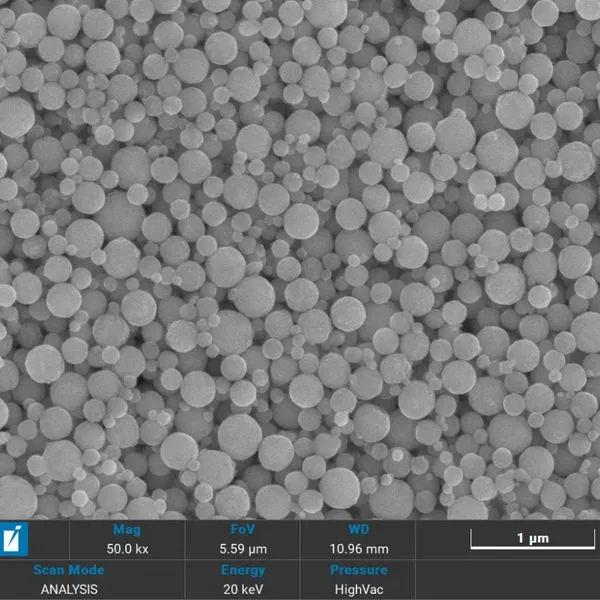Click the FoV label
The image size is (600, 600).
pos(243,529)
